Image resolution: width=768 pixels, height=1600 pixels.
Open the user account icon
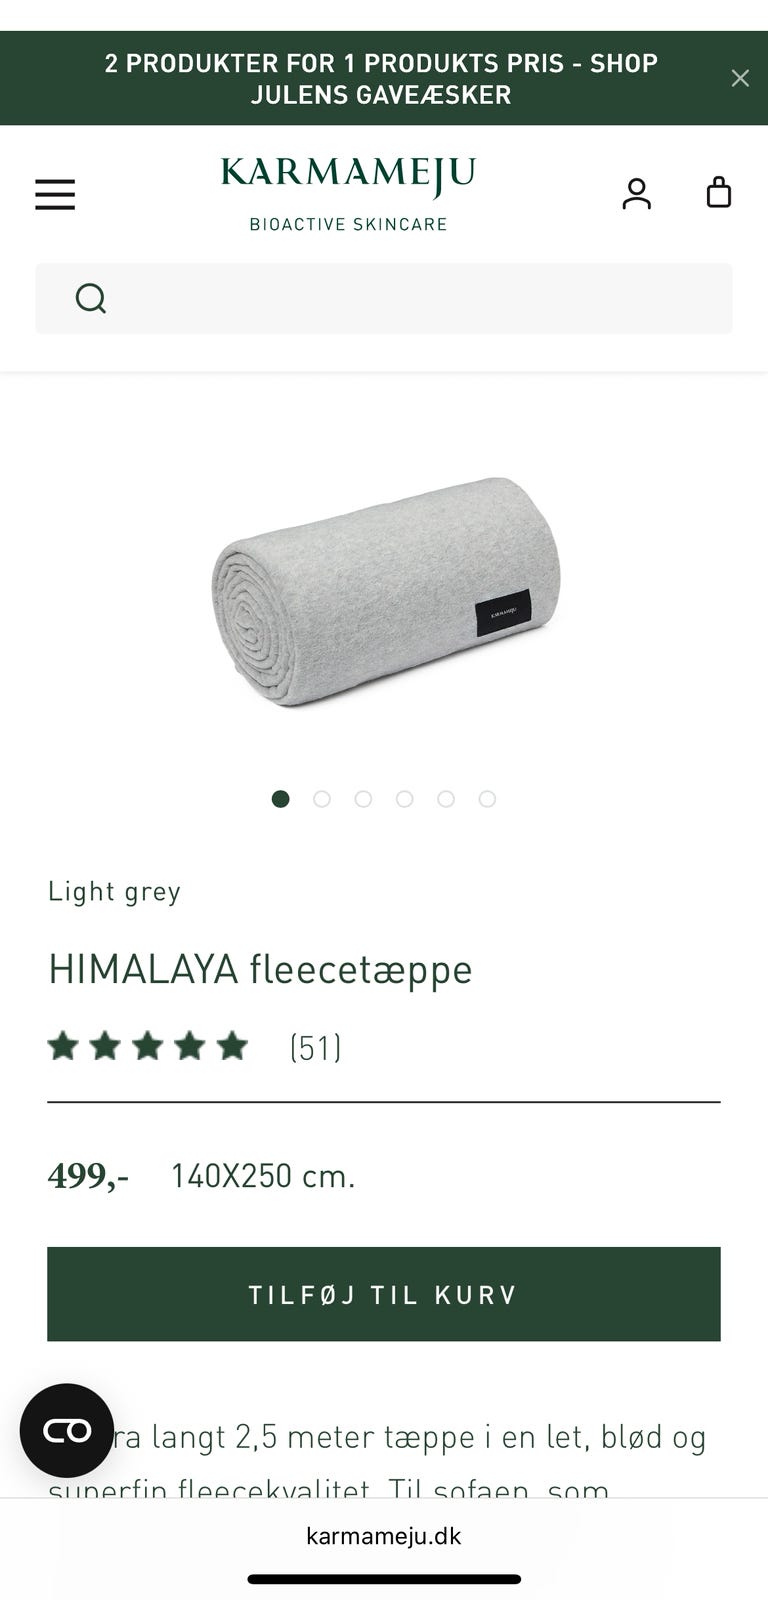pyautogui.click(x=636, y=193)
